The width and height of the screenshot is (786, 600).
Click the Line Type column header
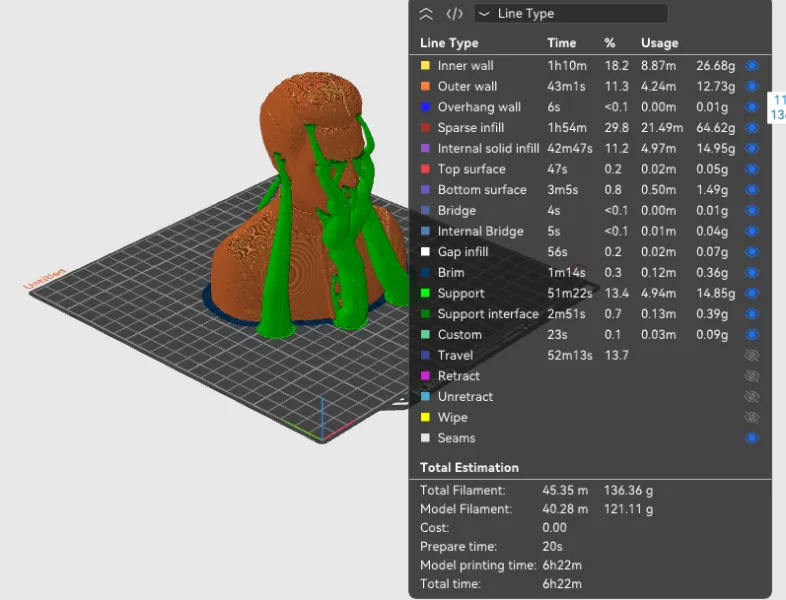pos(449,43)
